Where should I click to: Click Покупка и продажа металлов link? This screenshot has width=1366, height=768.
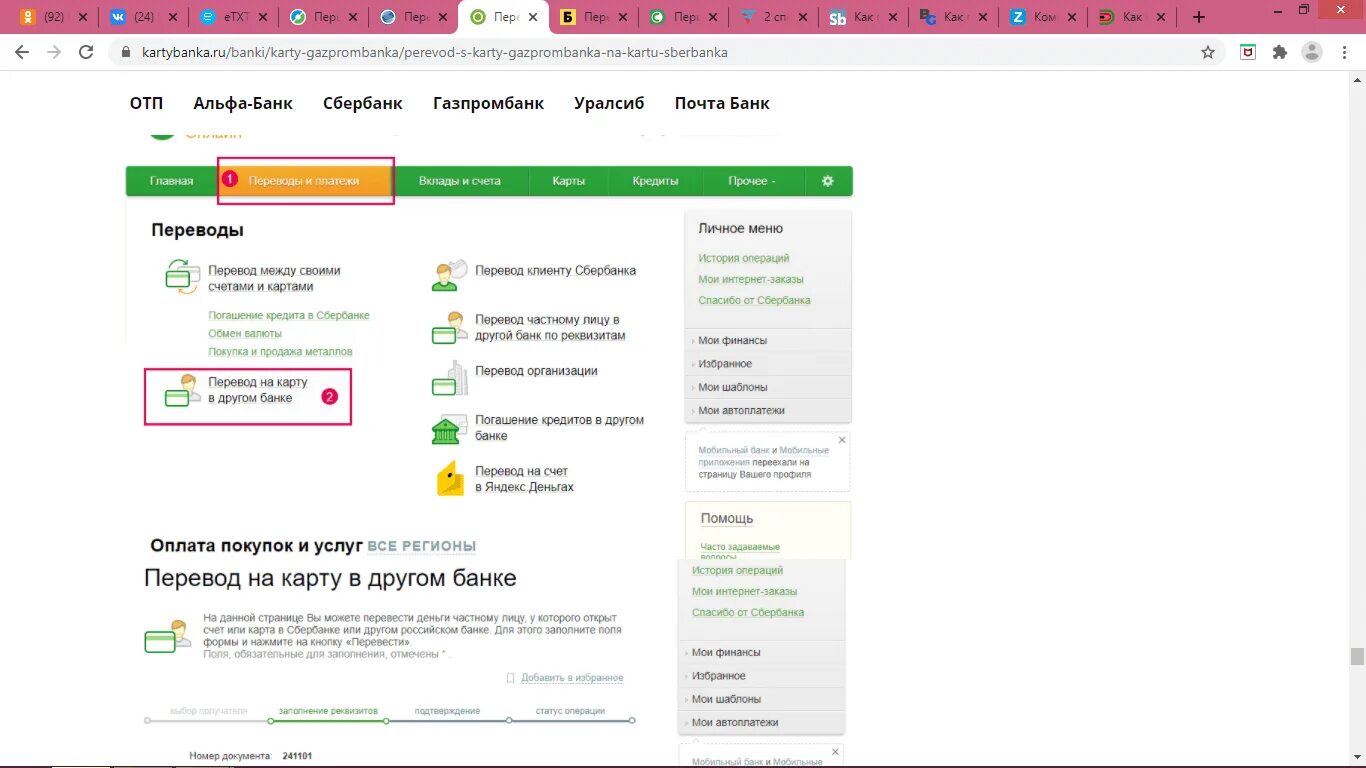click(280, 351)
